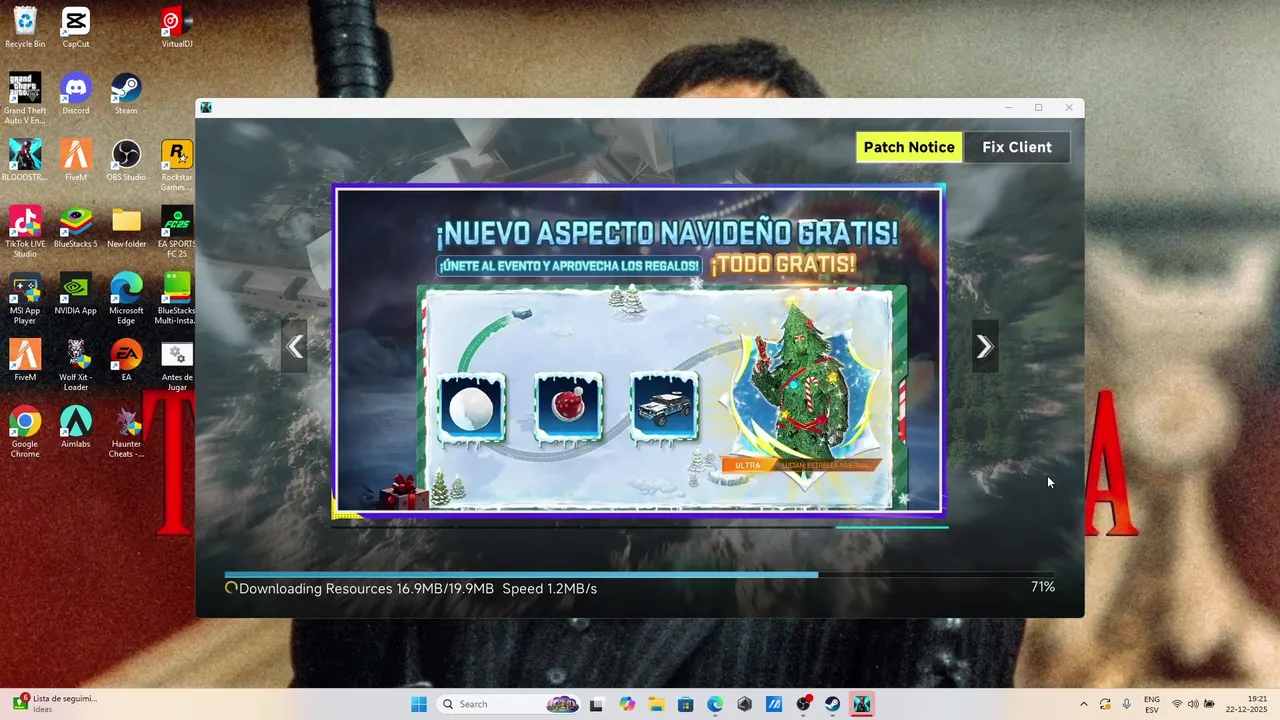Select the Microsoft Edge desktop shortcut
Image resolution: width=1280 pixels, height=720 pixels.
pos(126,298)
